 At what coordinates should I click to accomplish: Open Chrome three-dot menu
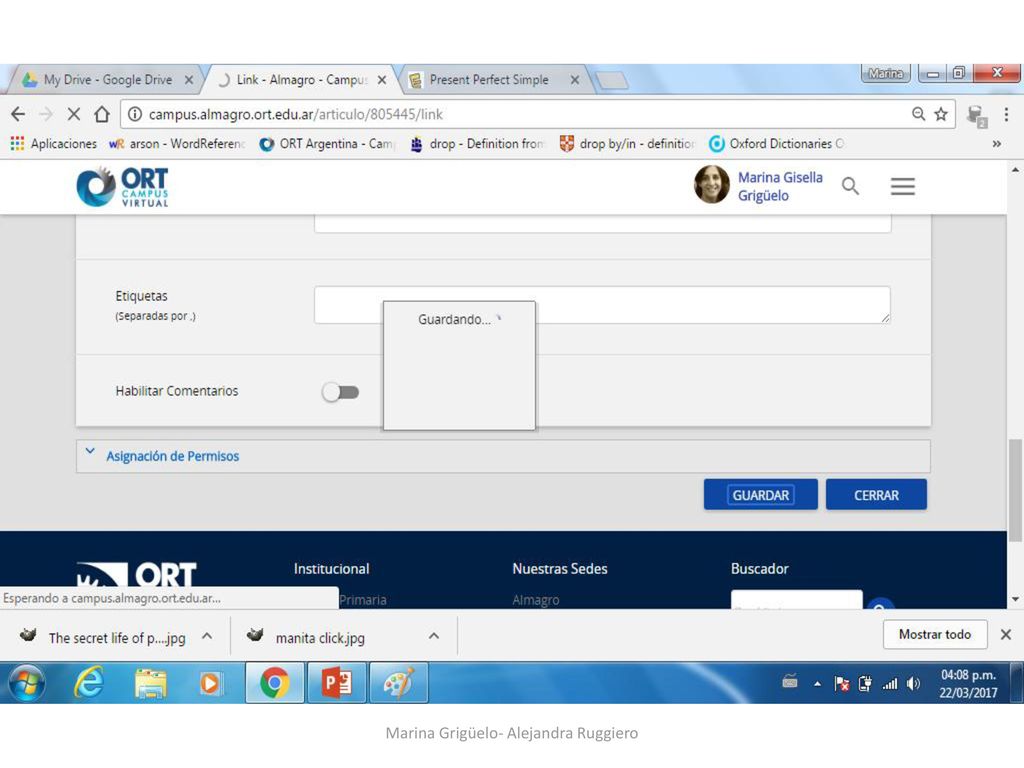click(1006, 114)
